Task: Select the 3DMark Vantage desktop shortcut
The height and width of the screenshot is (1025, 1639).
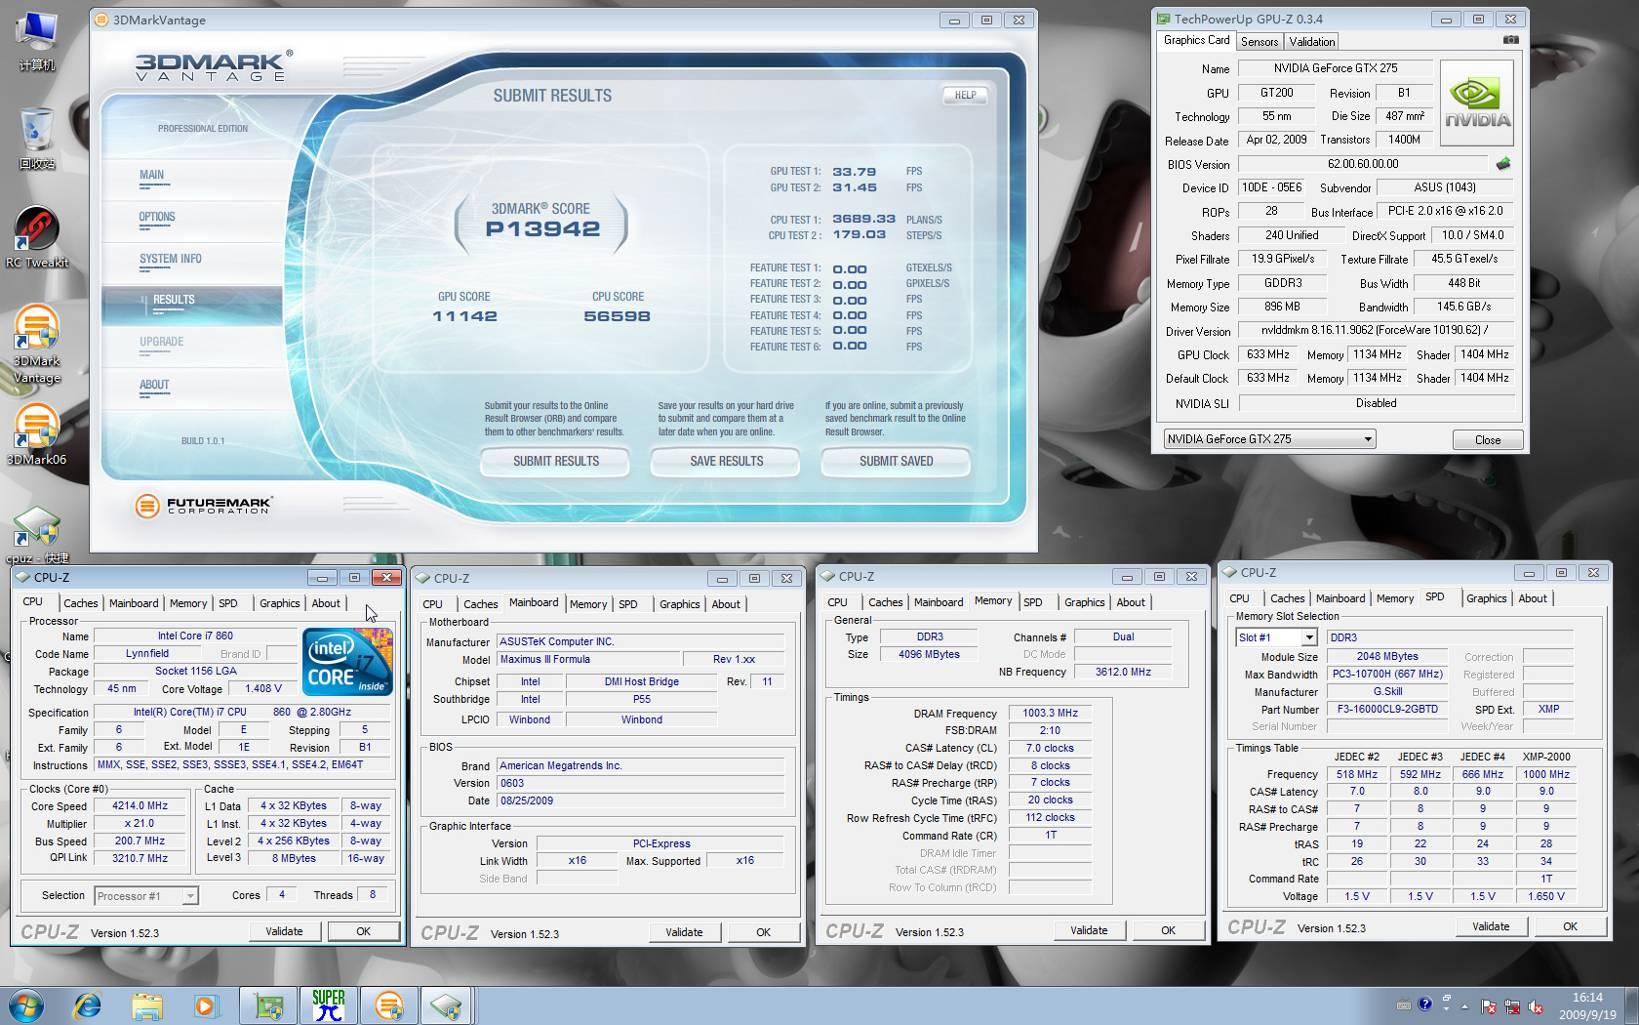Action: (x=37, y=344)
